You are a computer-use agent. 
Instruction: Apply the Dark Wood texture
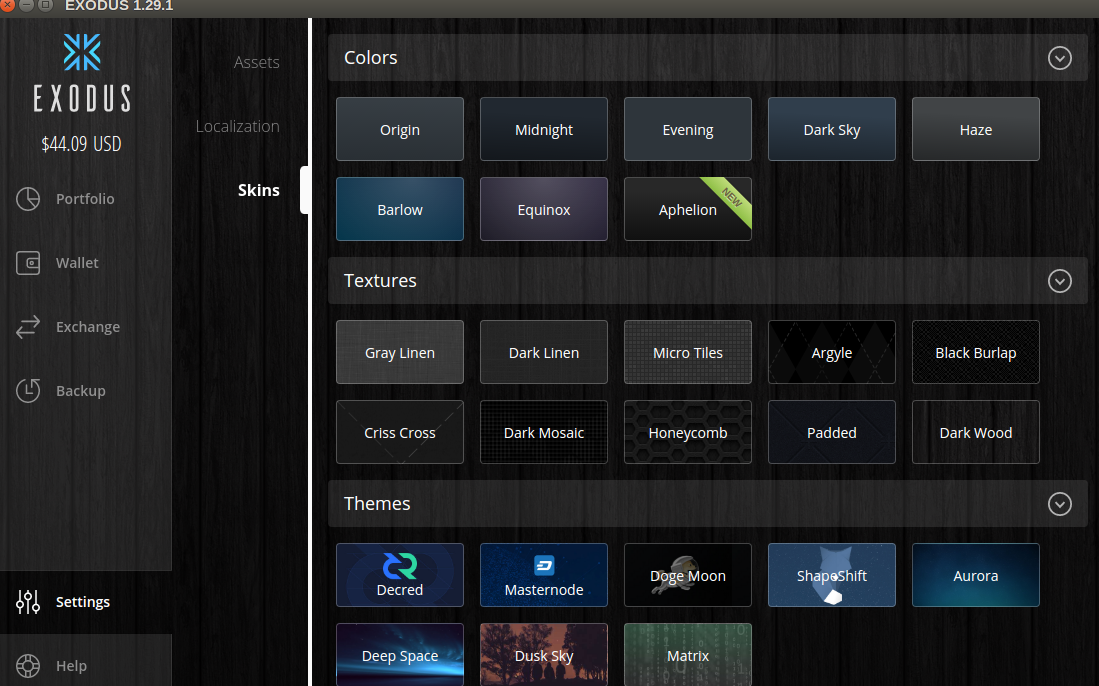click(x=976, y=432)
